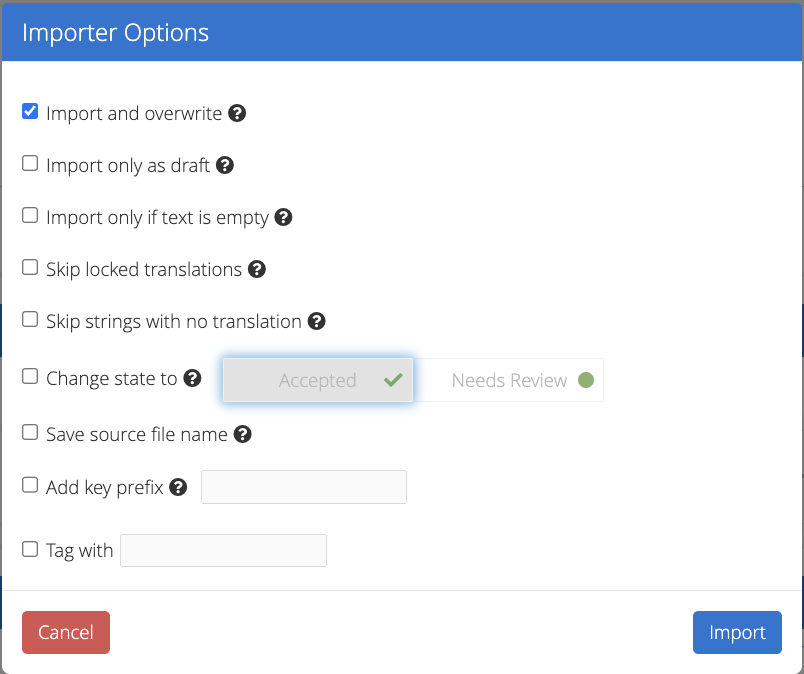
Task: Open help for Import and overwrite
Action: point(237,113)
